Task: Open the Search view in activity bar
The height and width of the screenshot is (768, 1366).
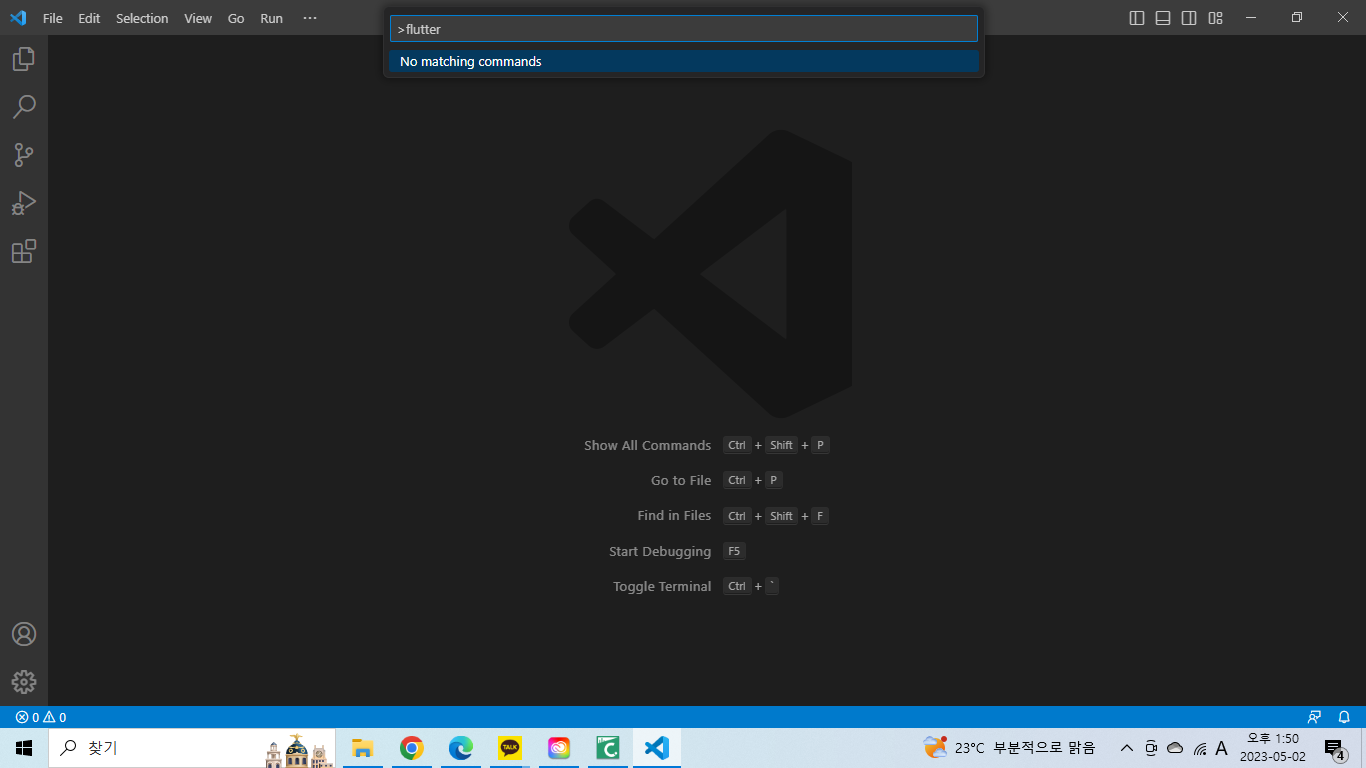Action: click(24, 107)
